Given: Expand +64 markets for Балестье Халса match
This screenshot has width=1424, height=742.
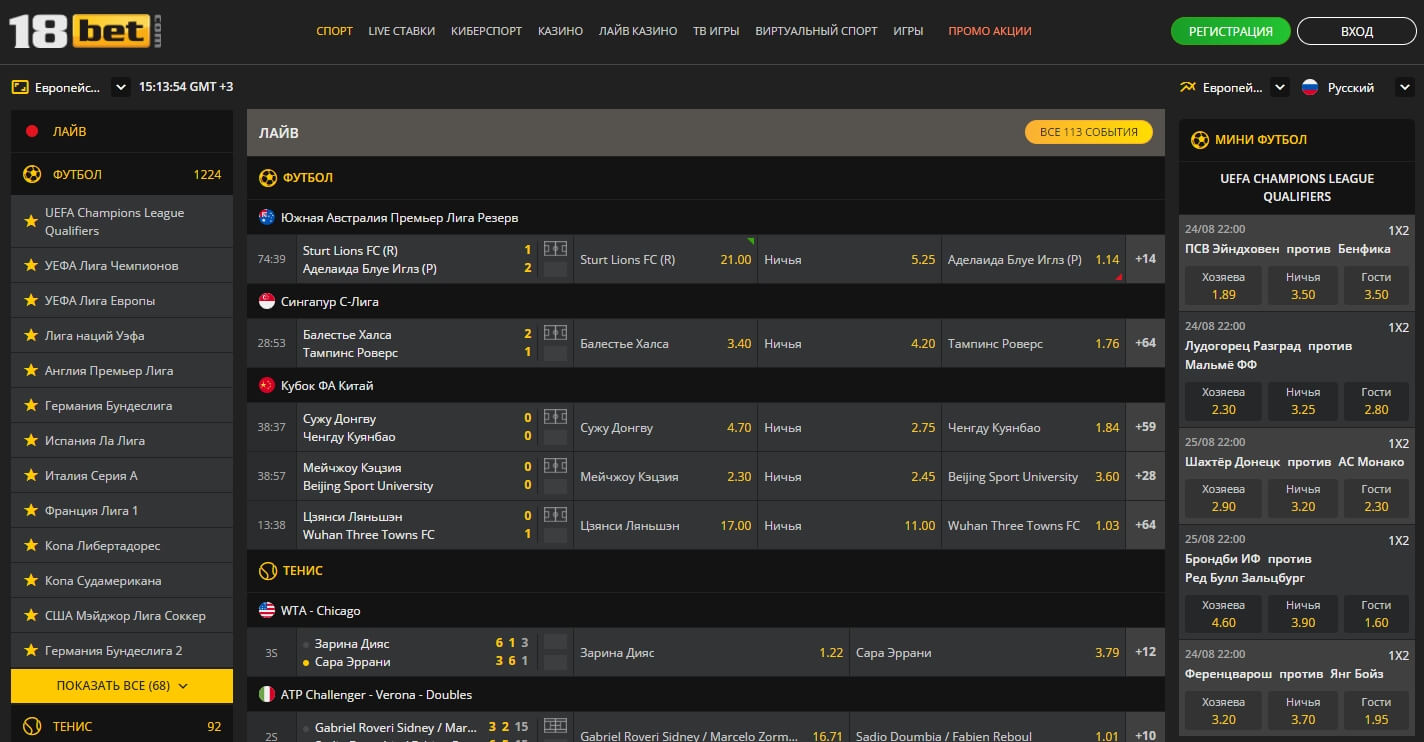Looking at the screenshot, I should coord(1146,343).
